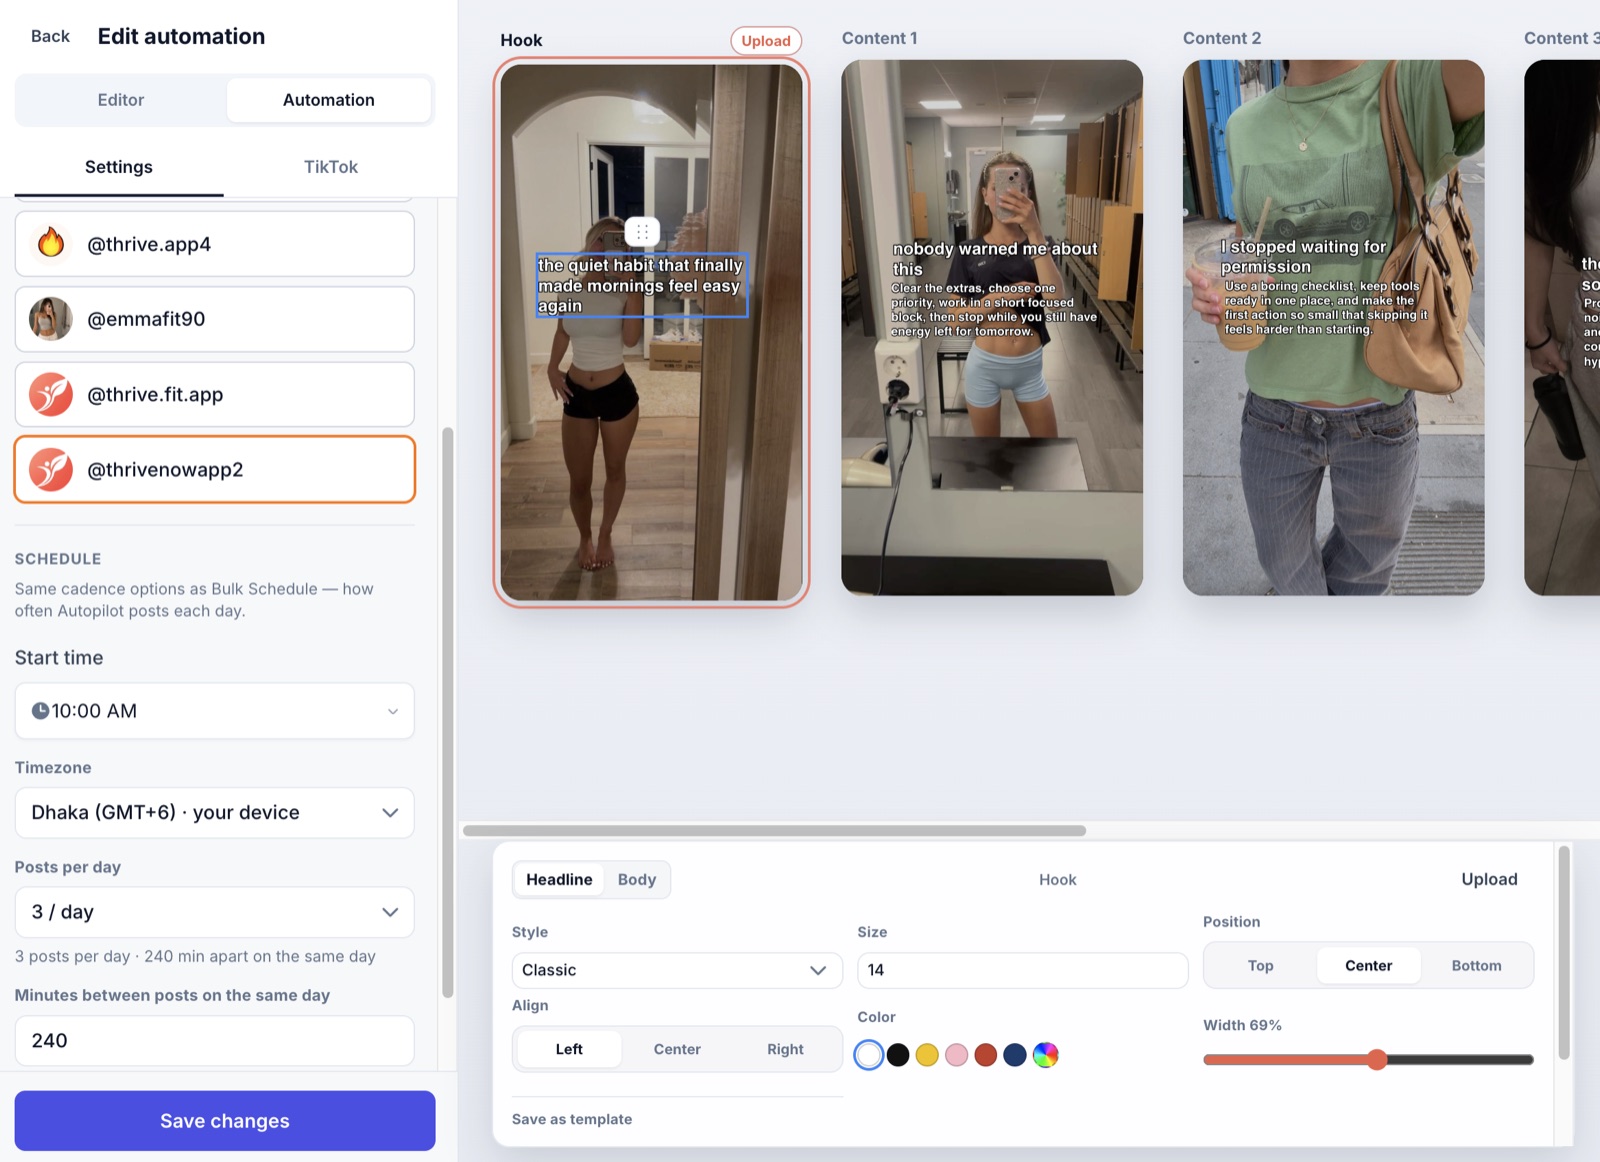This screenshot has height=1162, width=1600.
Task: Click the horizontal slides scrollbar
Action: (x=774, y=831)
